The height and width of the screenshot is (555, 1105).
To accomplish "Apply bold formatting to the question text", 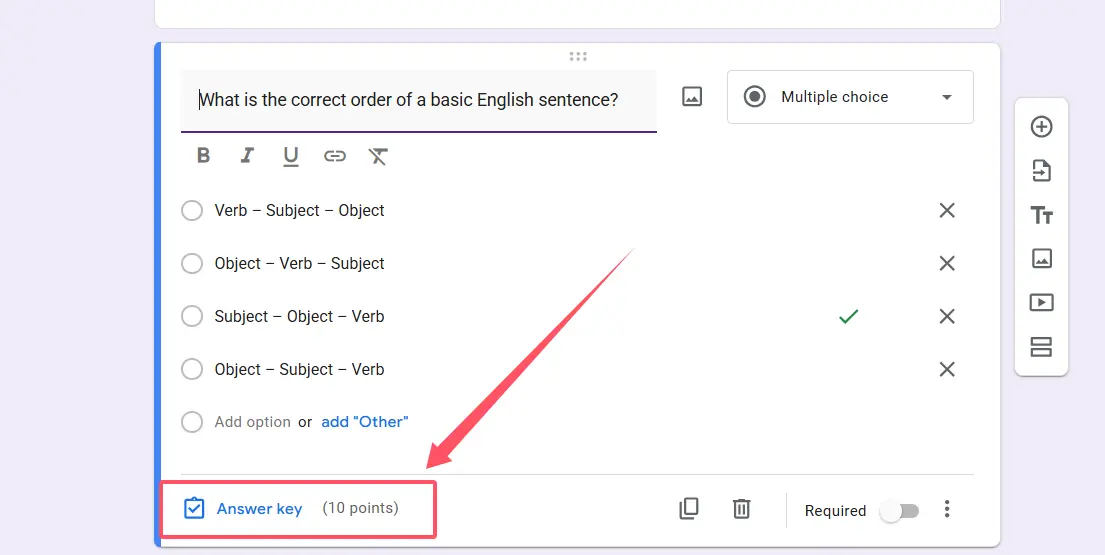I will [x=204, y=156].
